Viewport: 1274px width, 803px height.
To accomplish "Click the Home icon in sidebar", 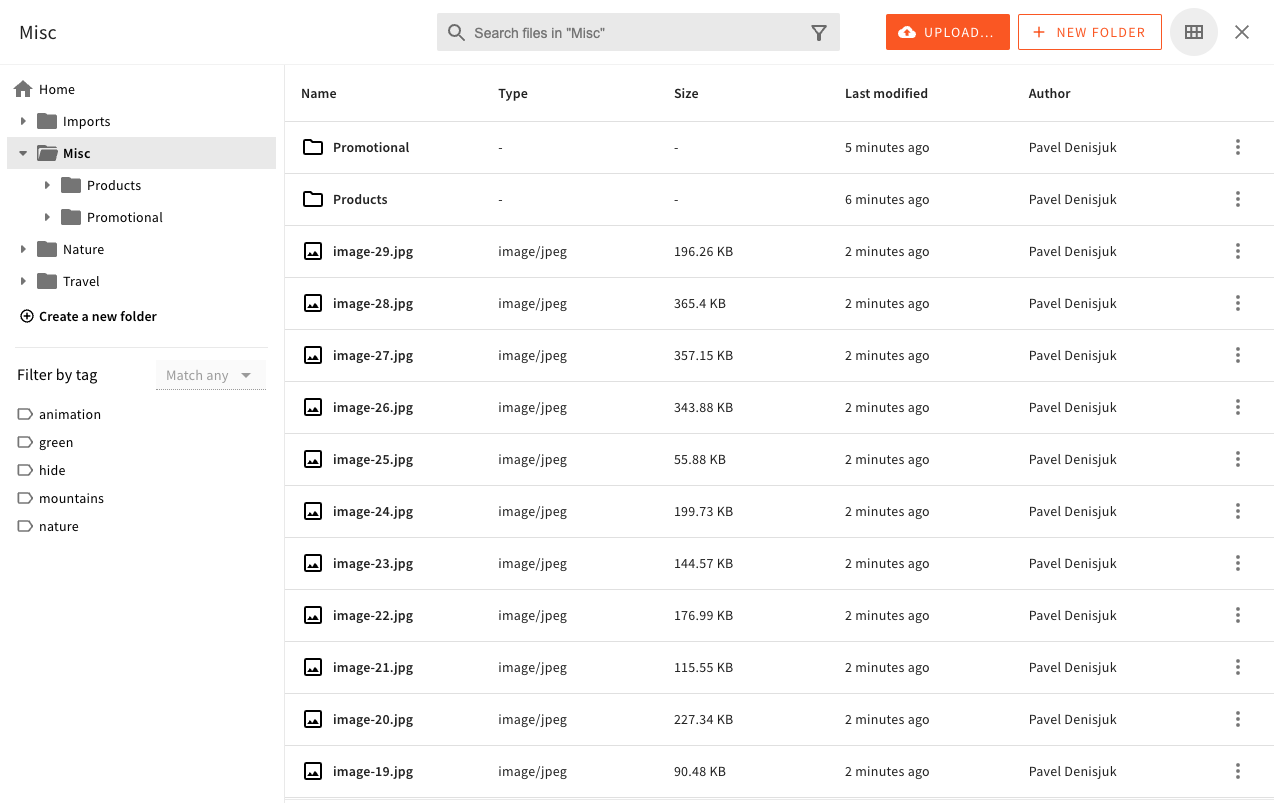I will [x=23, y=89].
